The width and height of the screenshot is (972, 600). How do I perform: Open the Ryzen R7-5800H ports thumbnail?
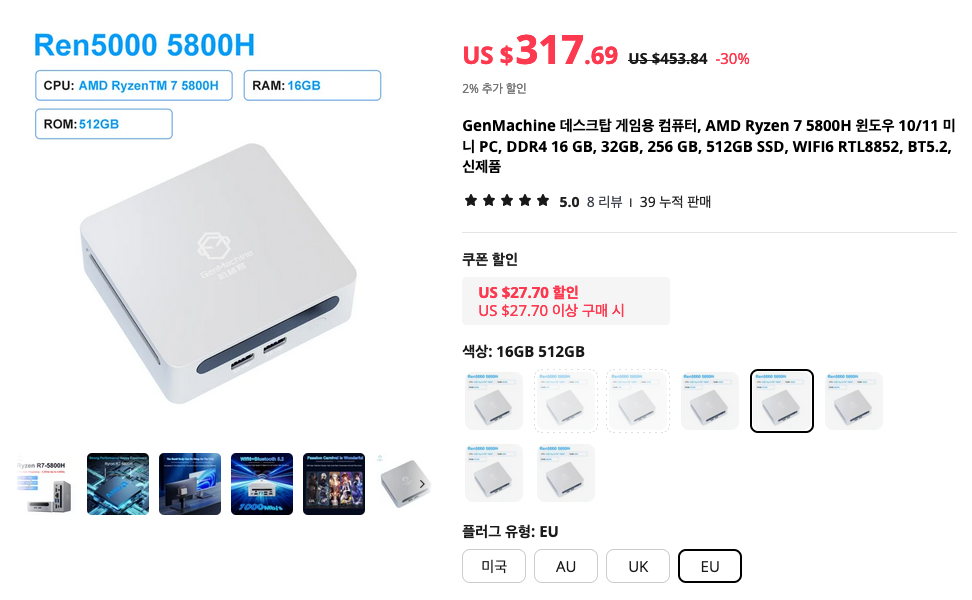coord(45,484)
